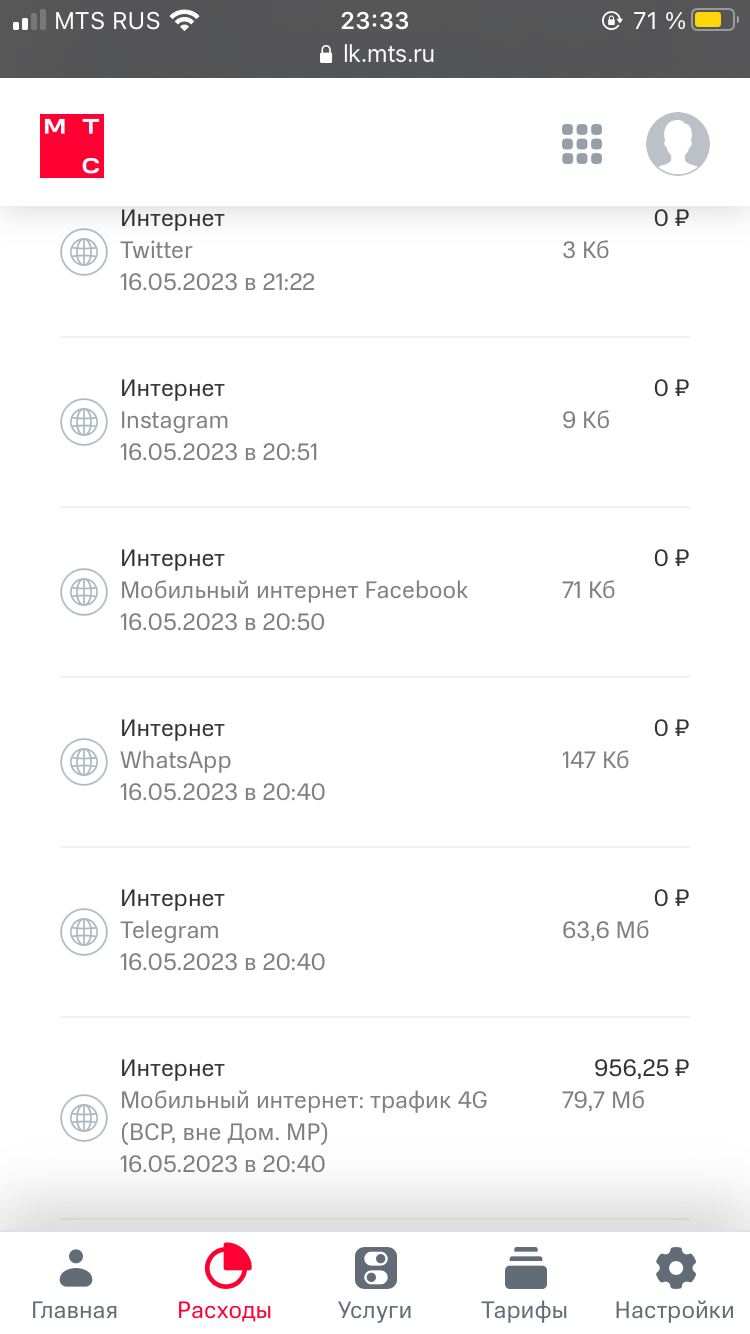
Task: Open the user profile avatar
Action: 677,144
